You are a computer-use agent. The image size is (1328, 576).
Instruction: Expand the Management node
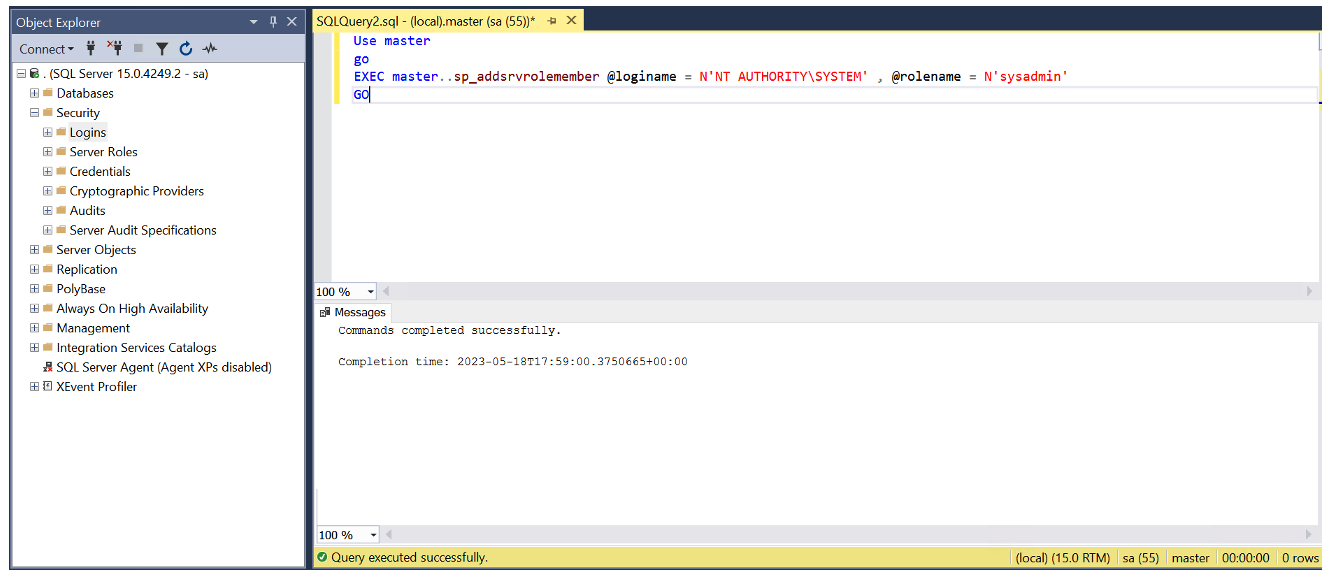[x=34, y=328]
